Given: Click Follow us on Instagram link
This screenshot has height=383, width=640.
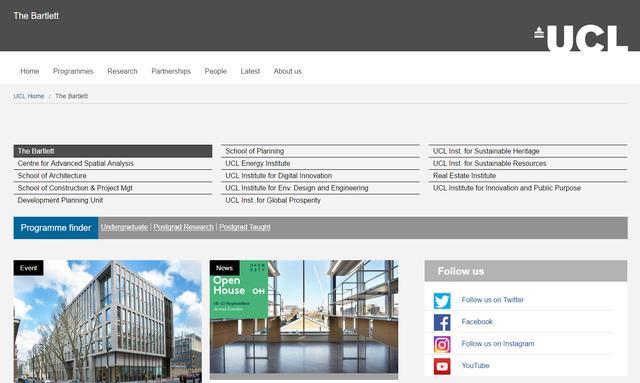Looking at the screenshot, I should pos(498,344).
